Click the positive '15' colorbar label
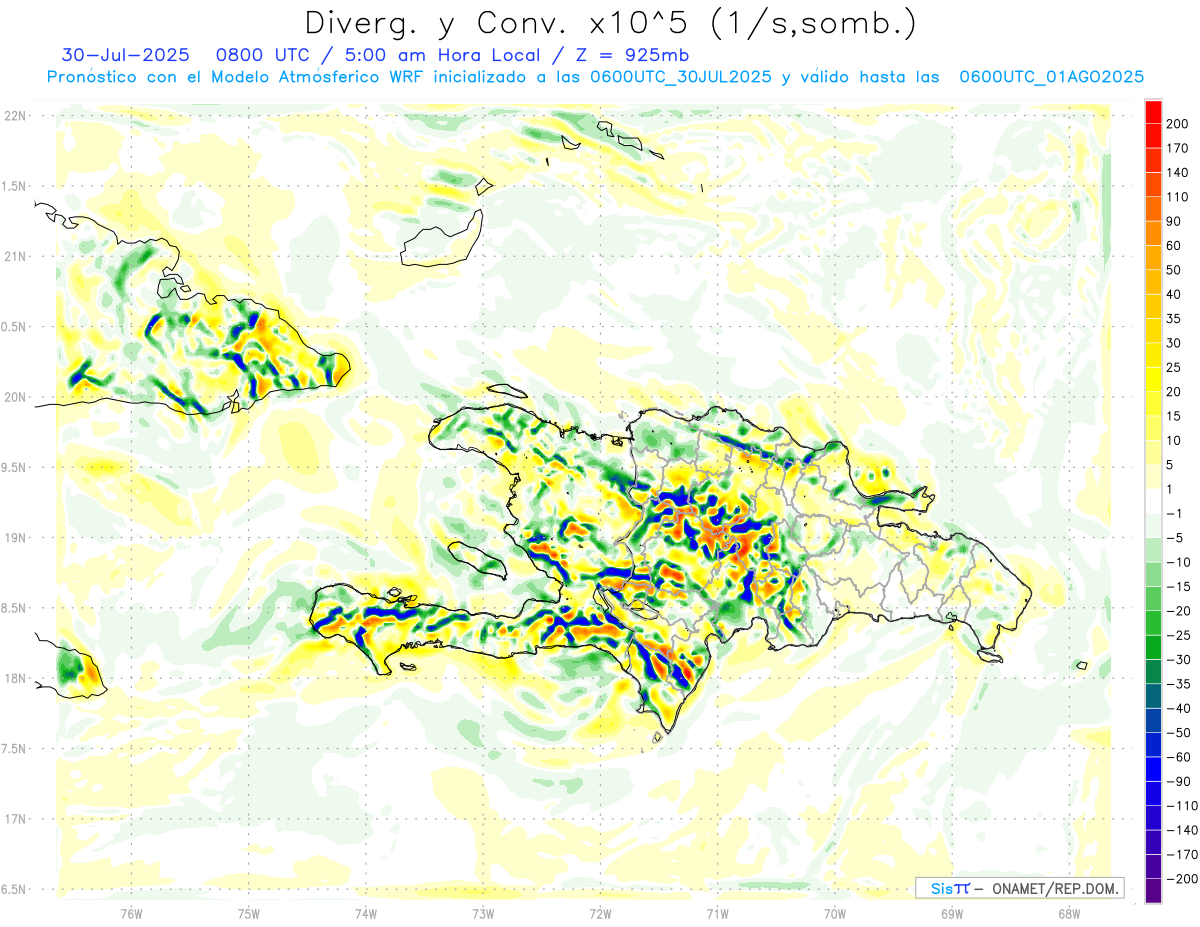This screenshot has height=927, width=1200. (x=1174, y=416)
